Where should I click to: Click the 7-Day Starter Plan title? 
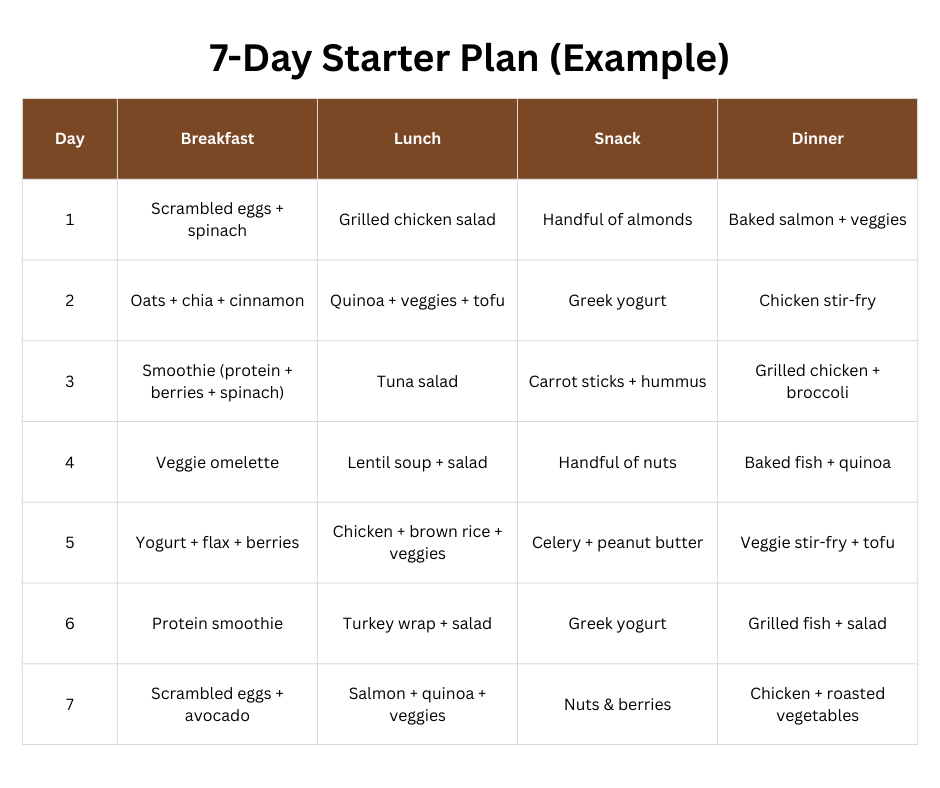click(469, 58)
